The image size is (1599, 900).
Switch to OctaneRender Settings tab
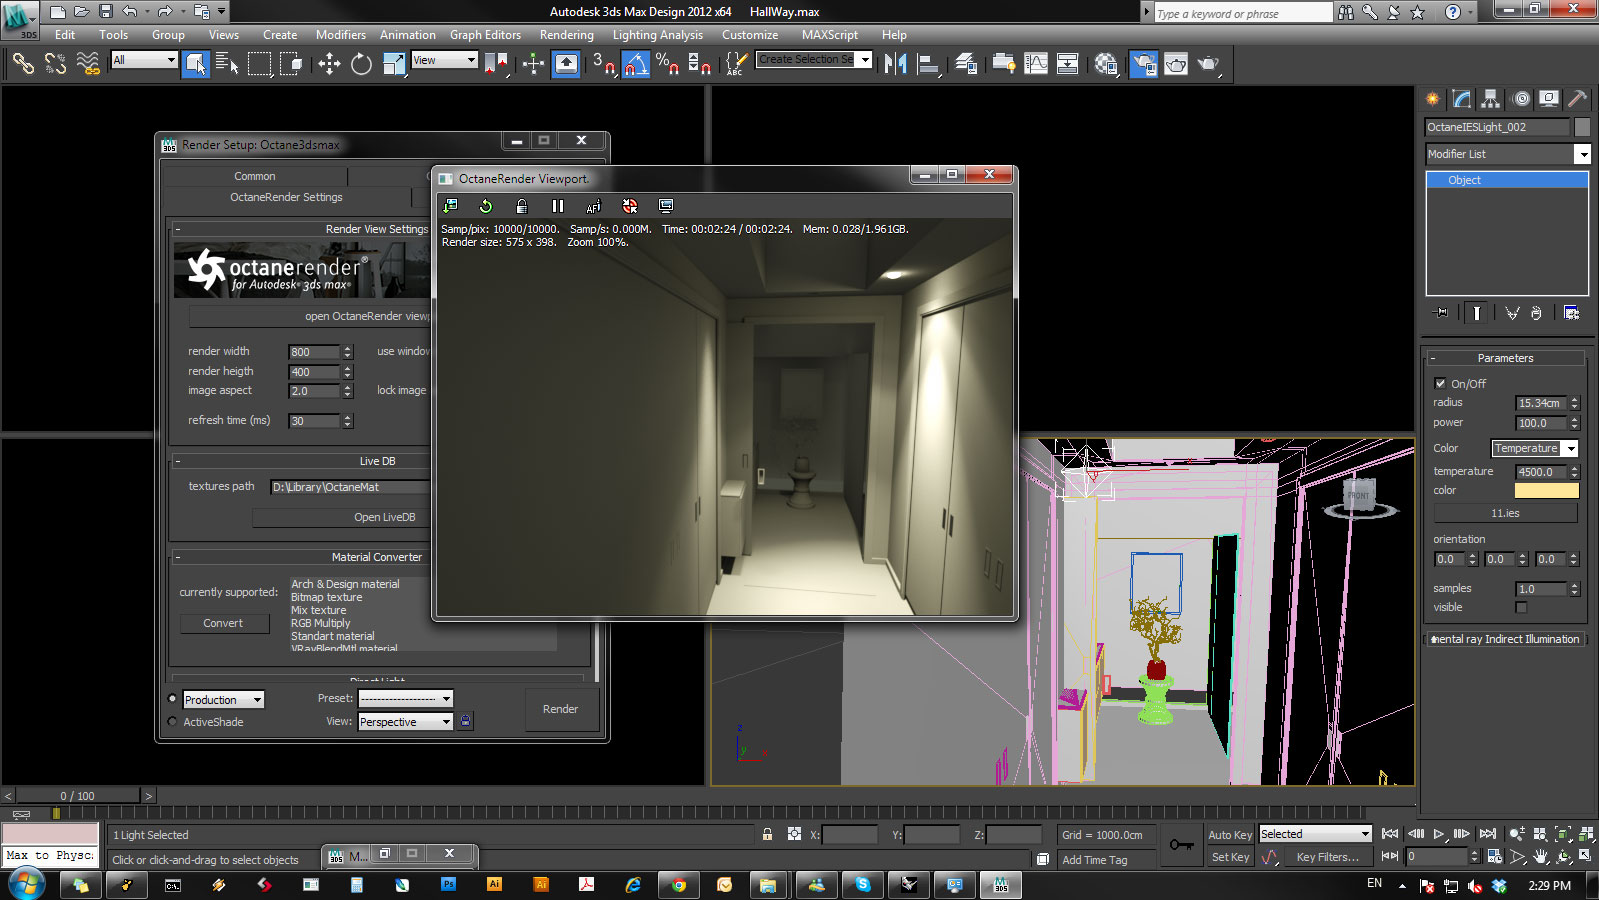point(287,197)
